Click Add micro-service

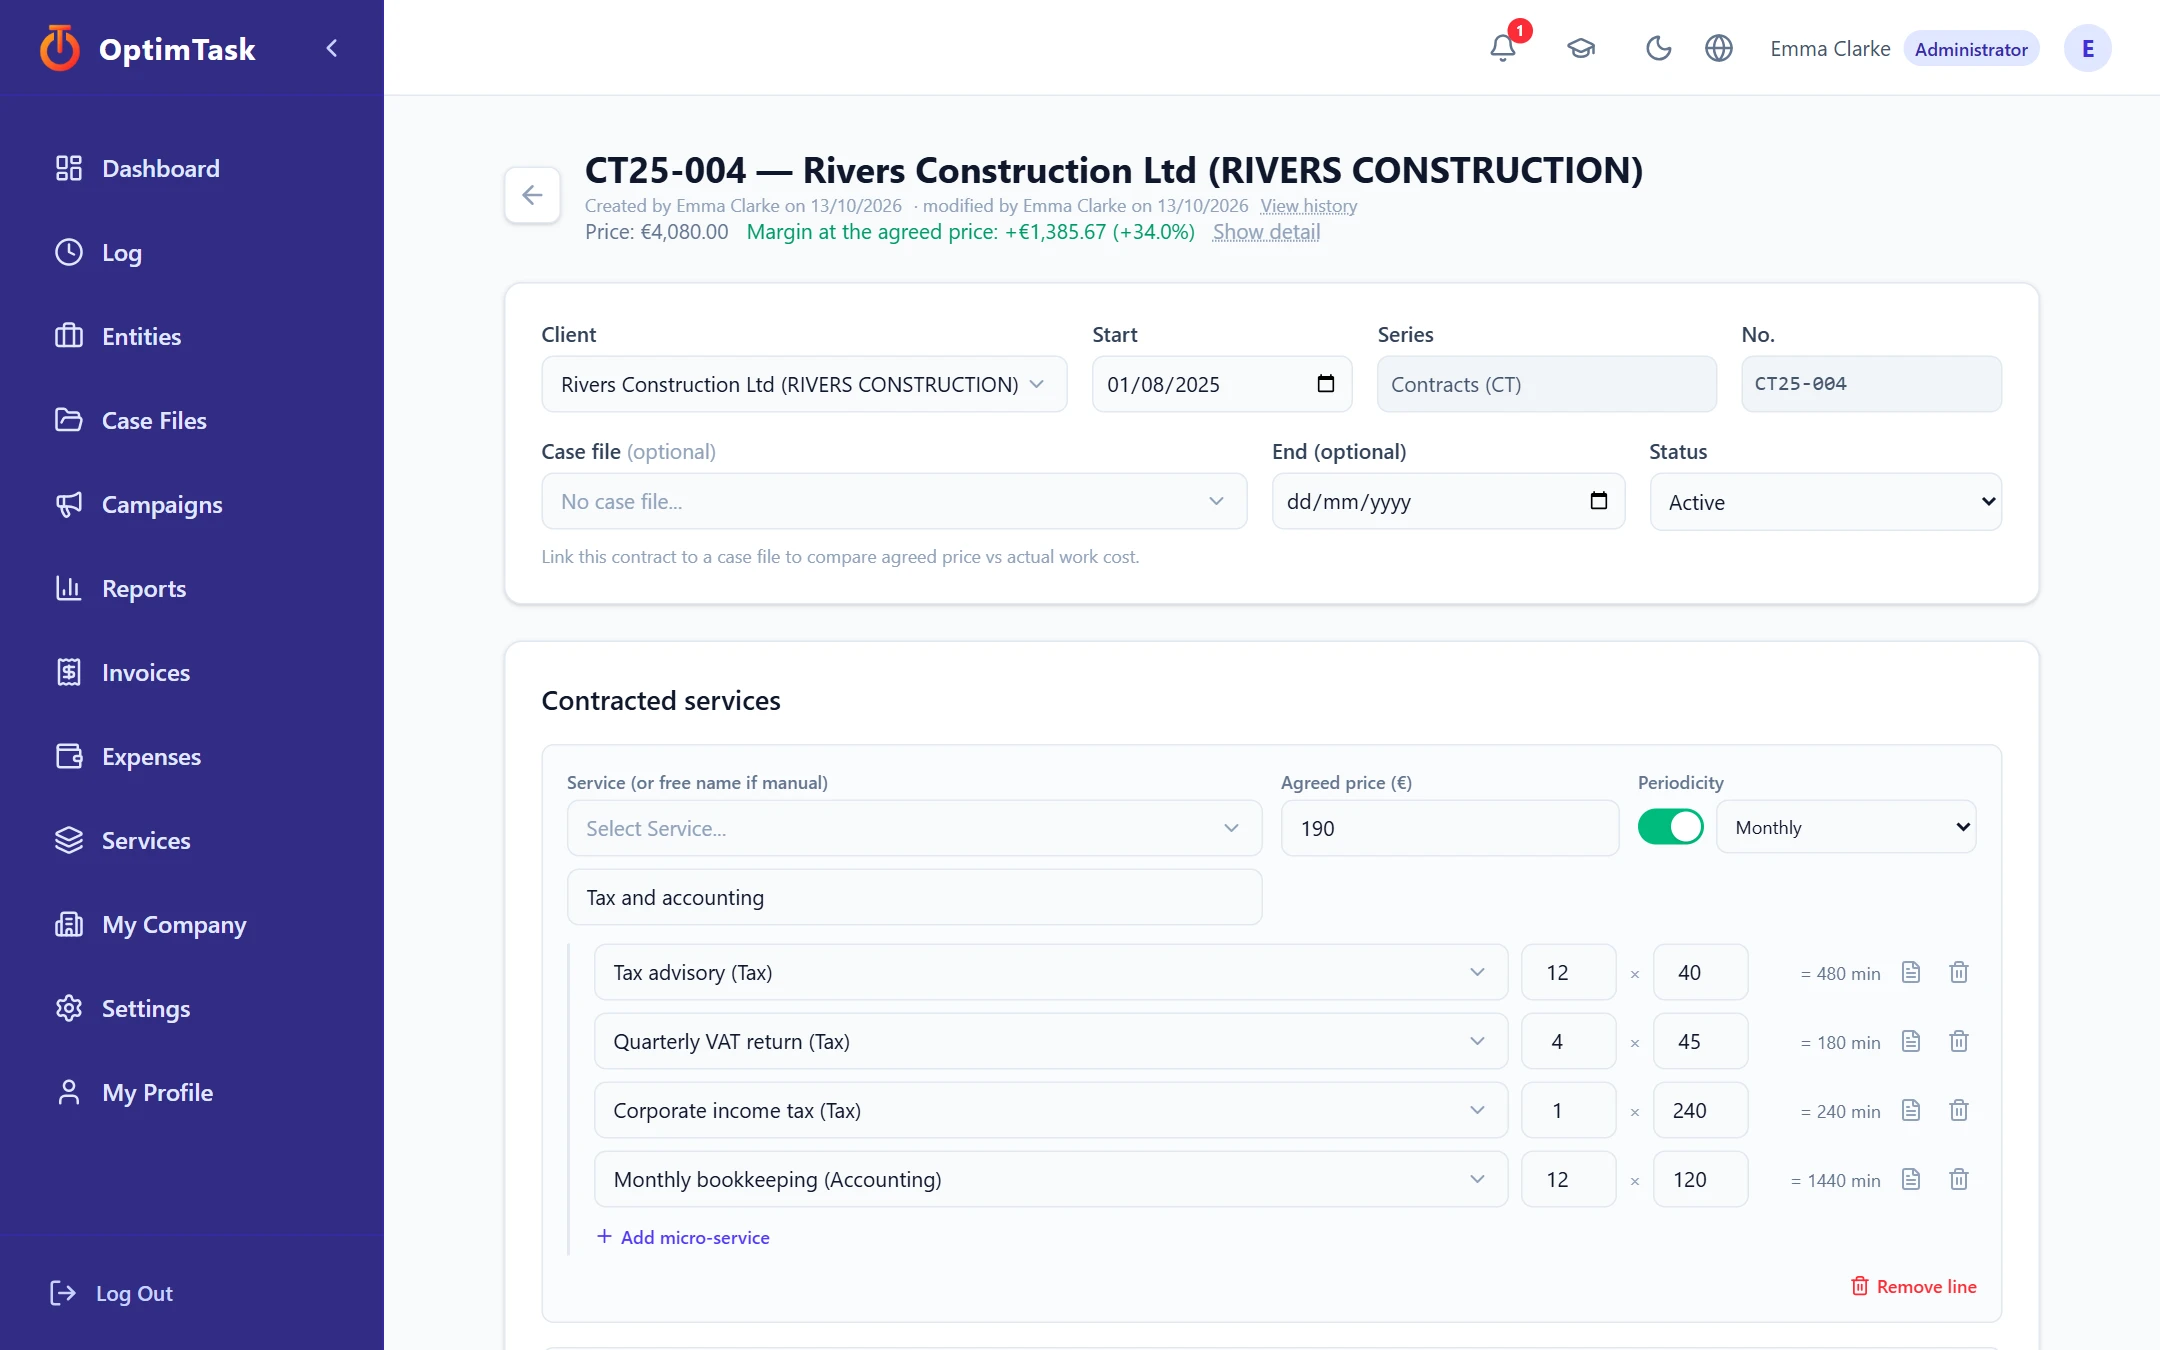pyautogui.click(x=683, y=1237)
